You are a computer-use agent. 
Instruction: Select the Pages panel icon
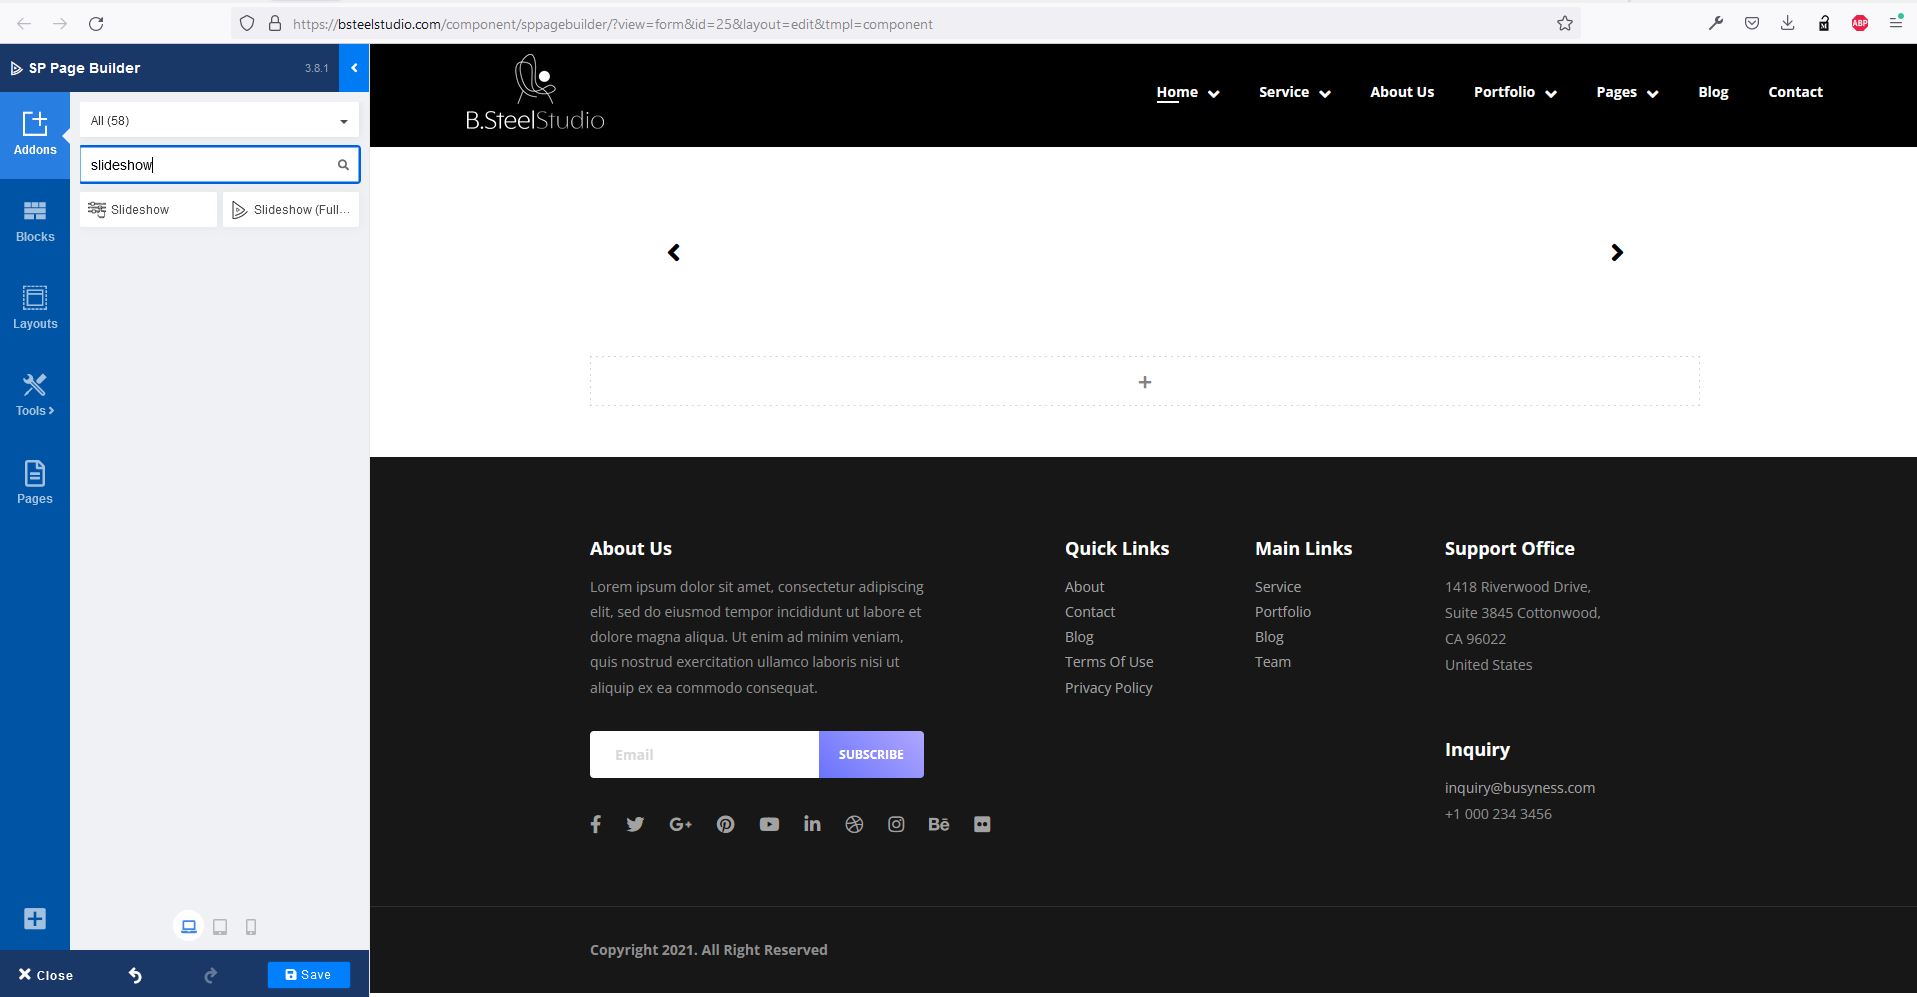(x=35, y=480)
